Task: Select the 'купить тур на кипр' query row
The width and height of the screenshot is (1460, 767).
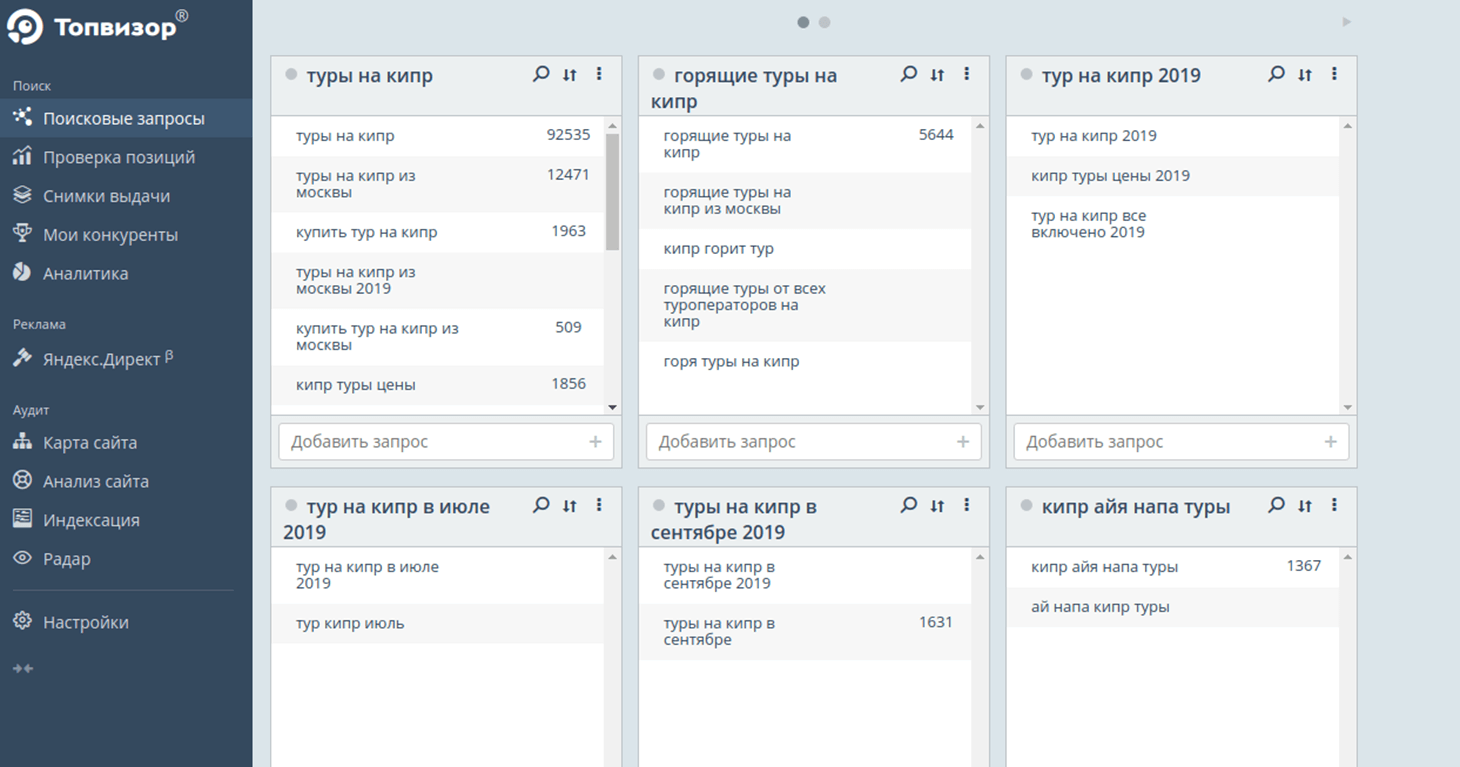Action: (x=367, y=232)
